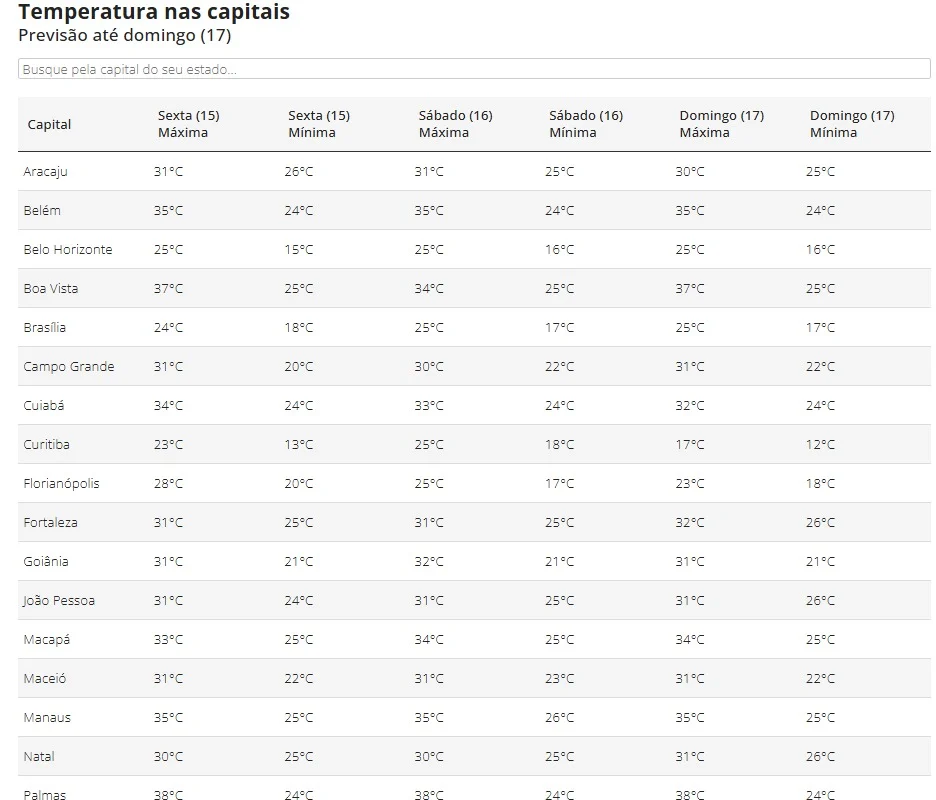Select the Aracaju row name
936x800 pixels.
click(x=45, y=171)
